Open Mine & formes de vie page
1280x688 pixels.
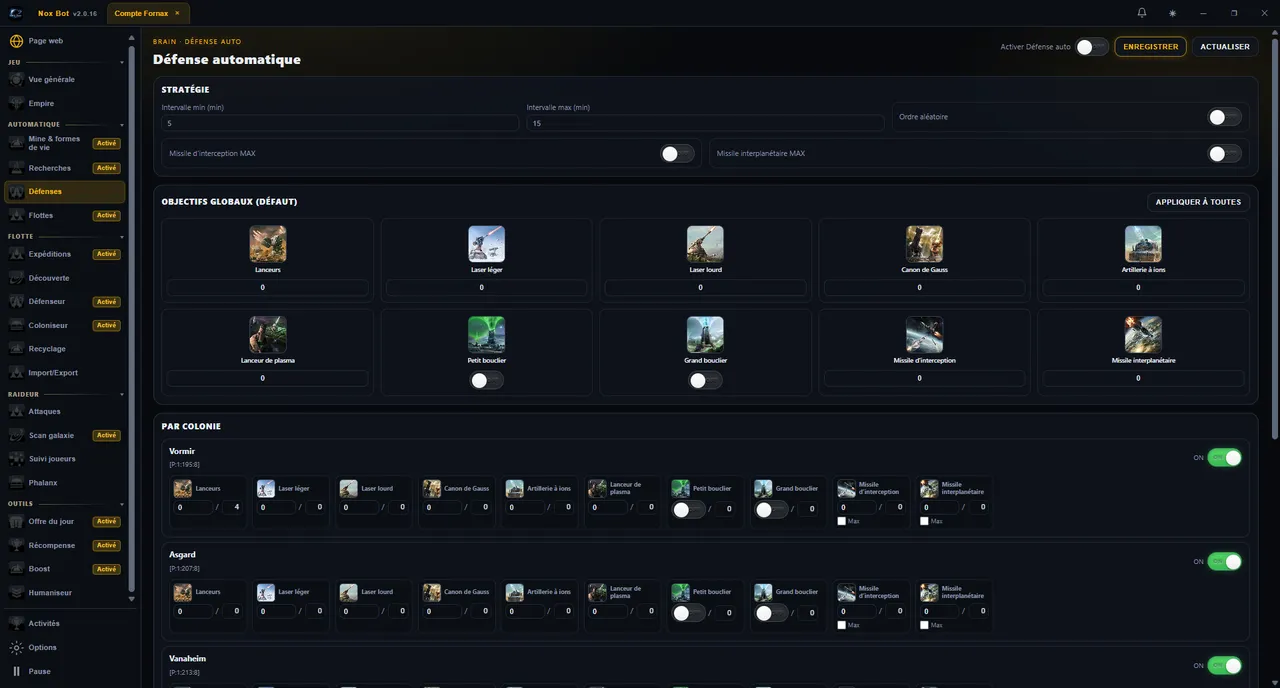click(65, 143)
